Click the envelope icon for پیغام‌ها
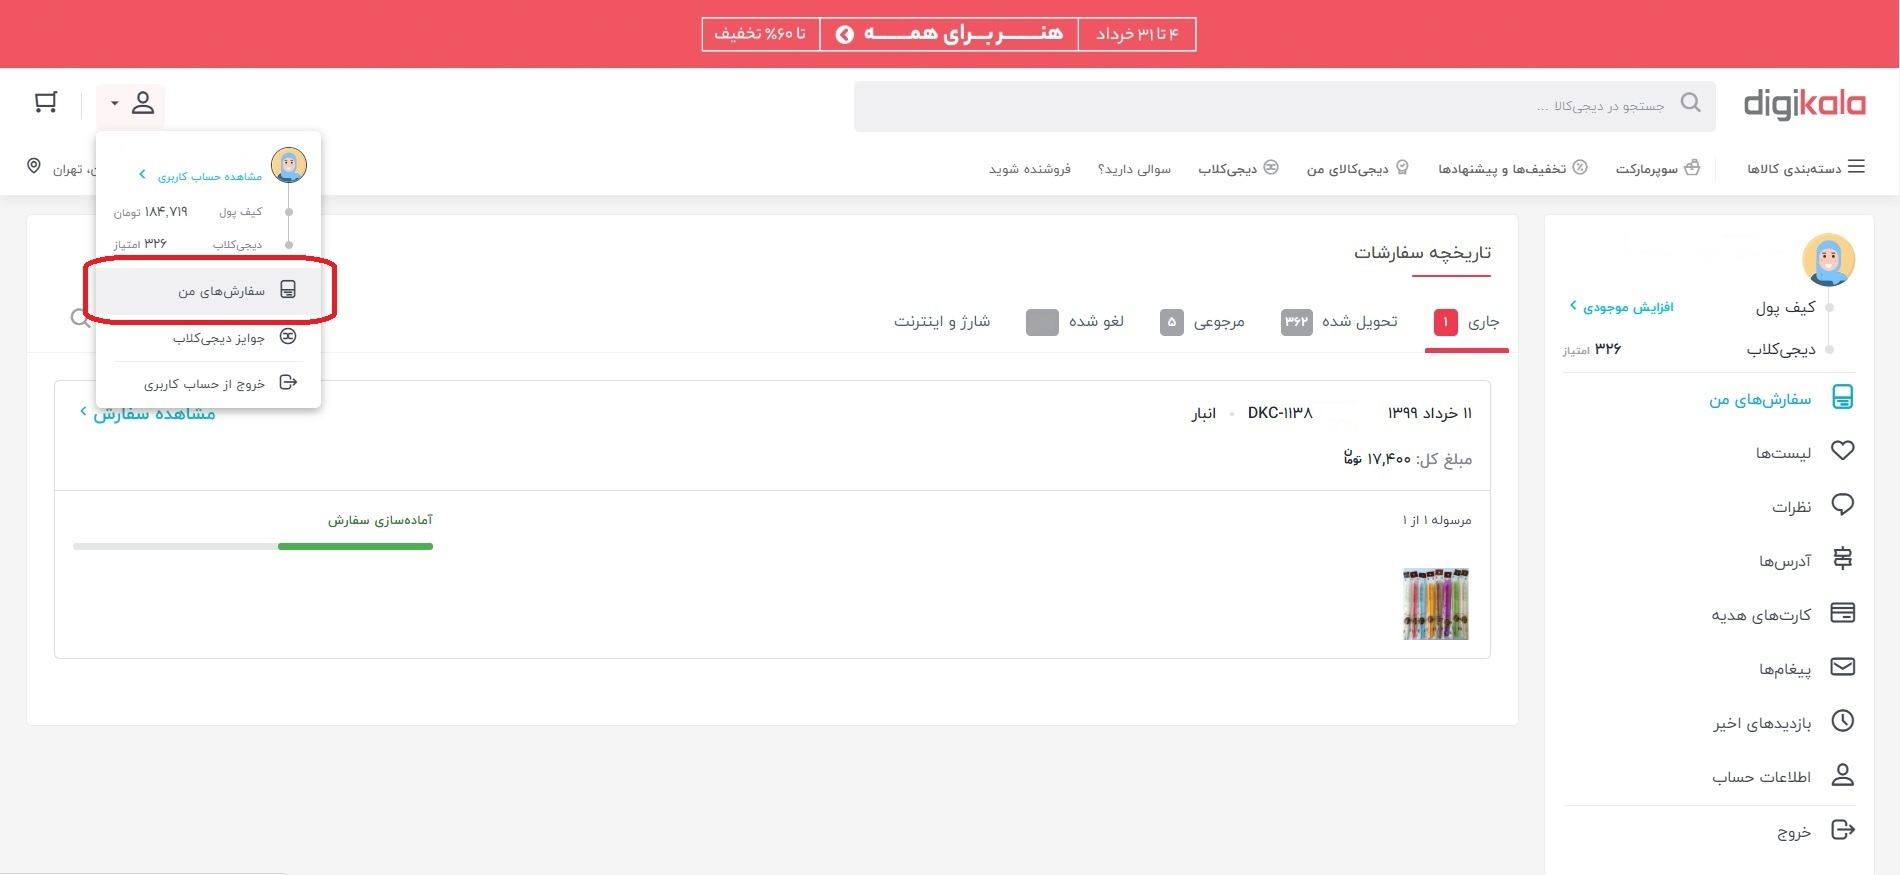 coord(1842,666)
